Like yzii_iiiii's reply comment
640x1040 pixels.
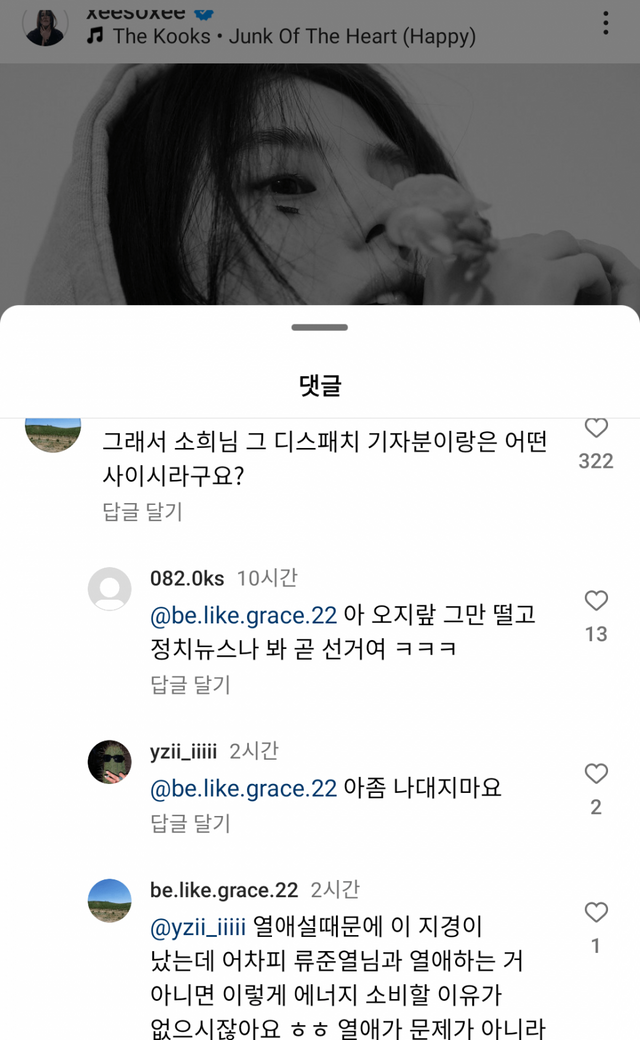click(596, 774)
